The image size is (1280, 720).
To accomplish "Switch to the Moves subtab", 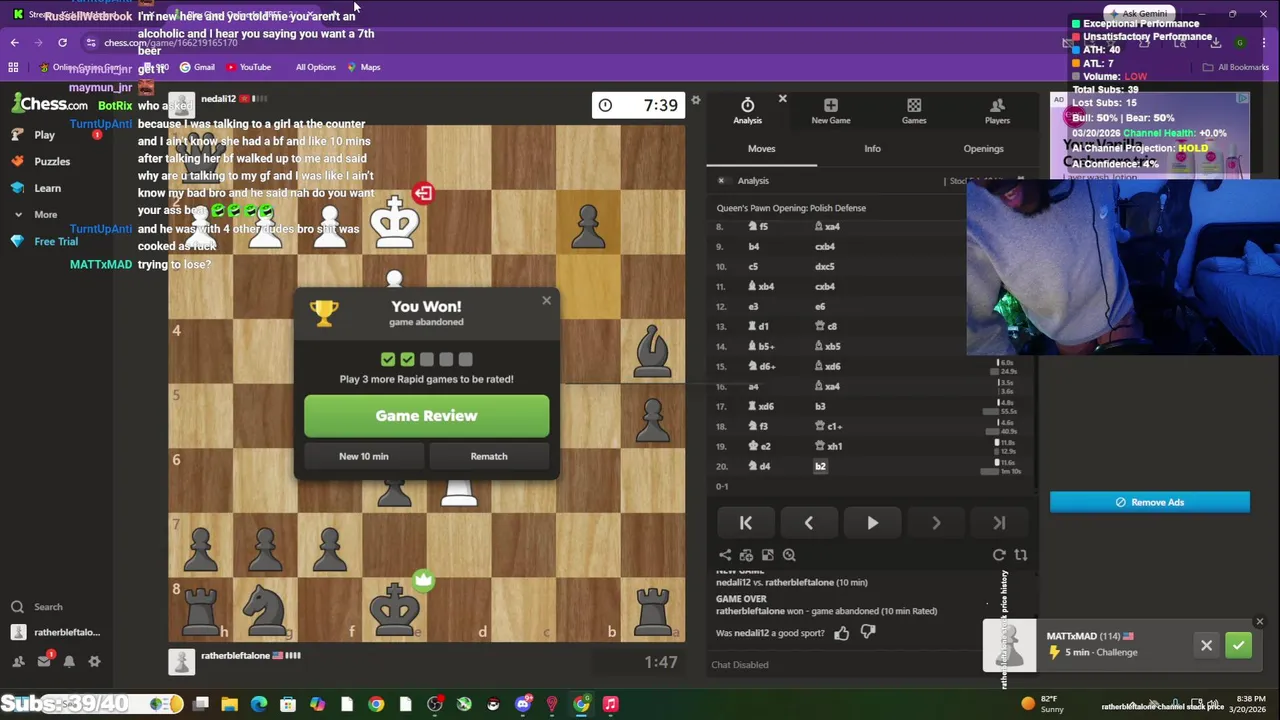I will 761,149.
